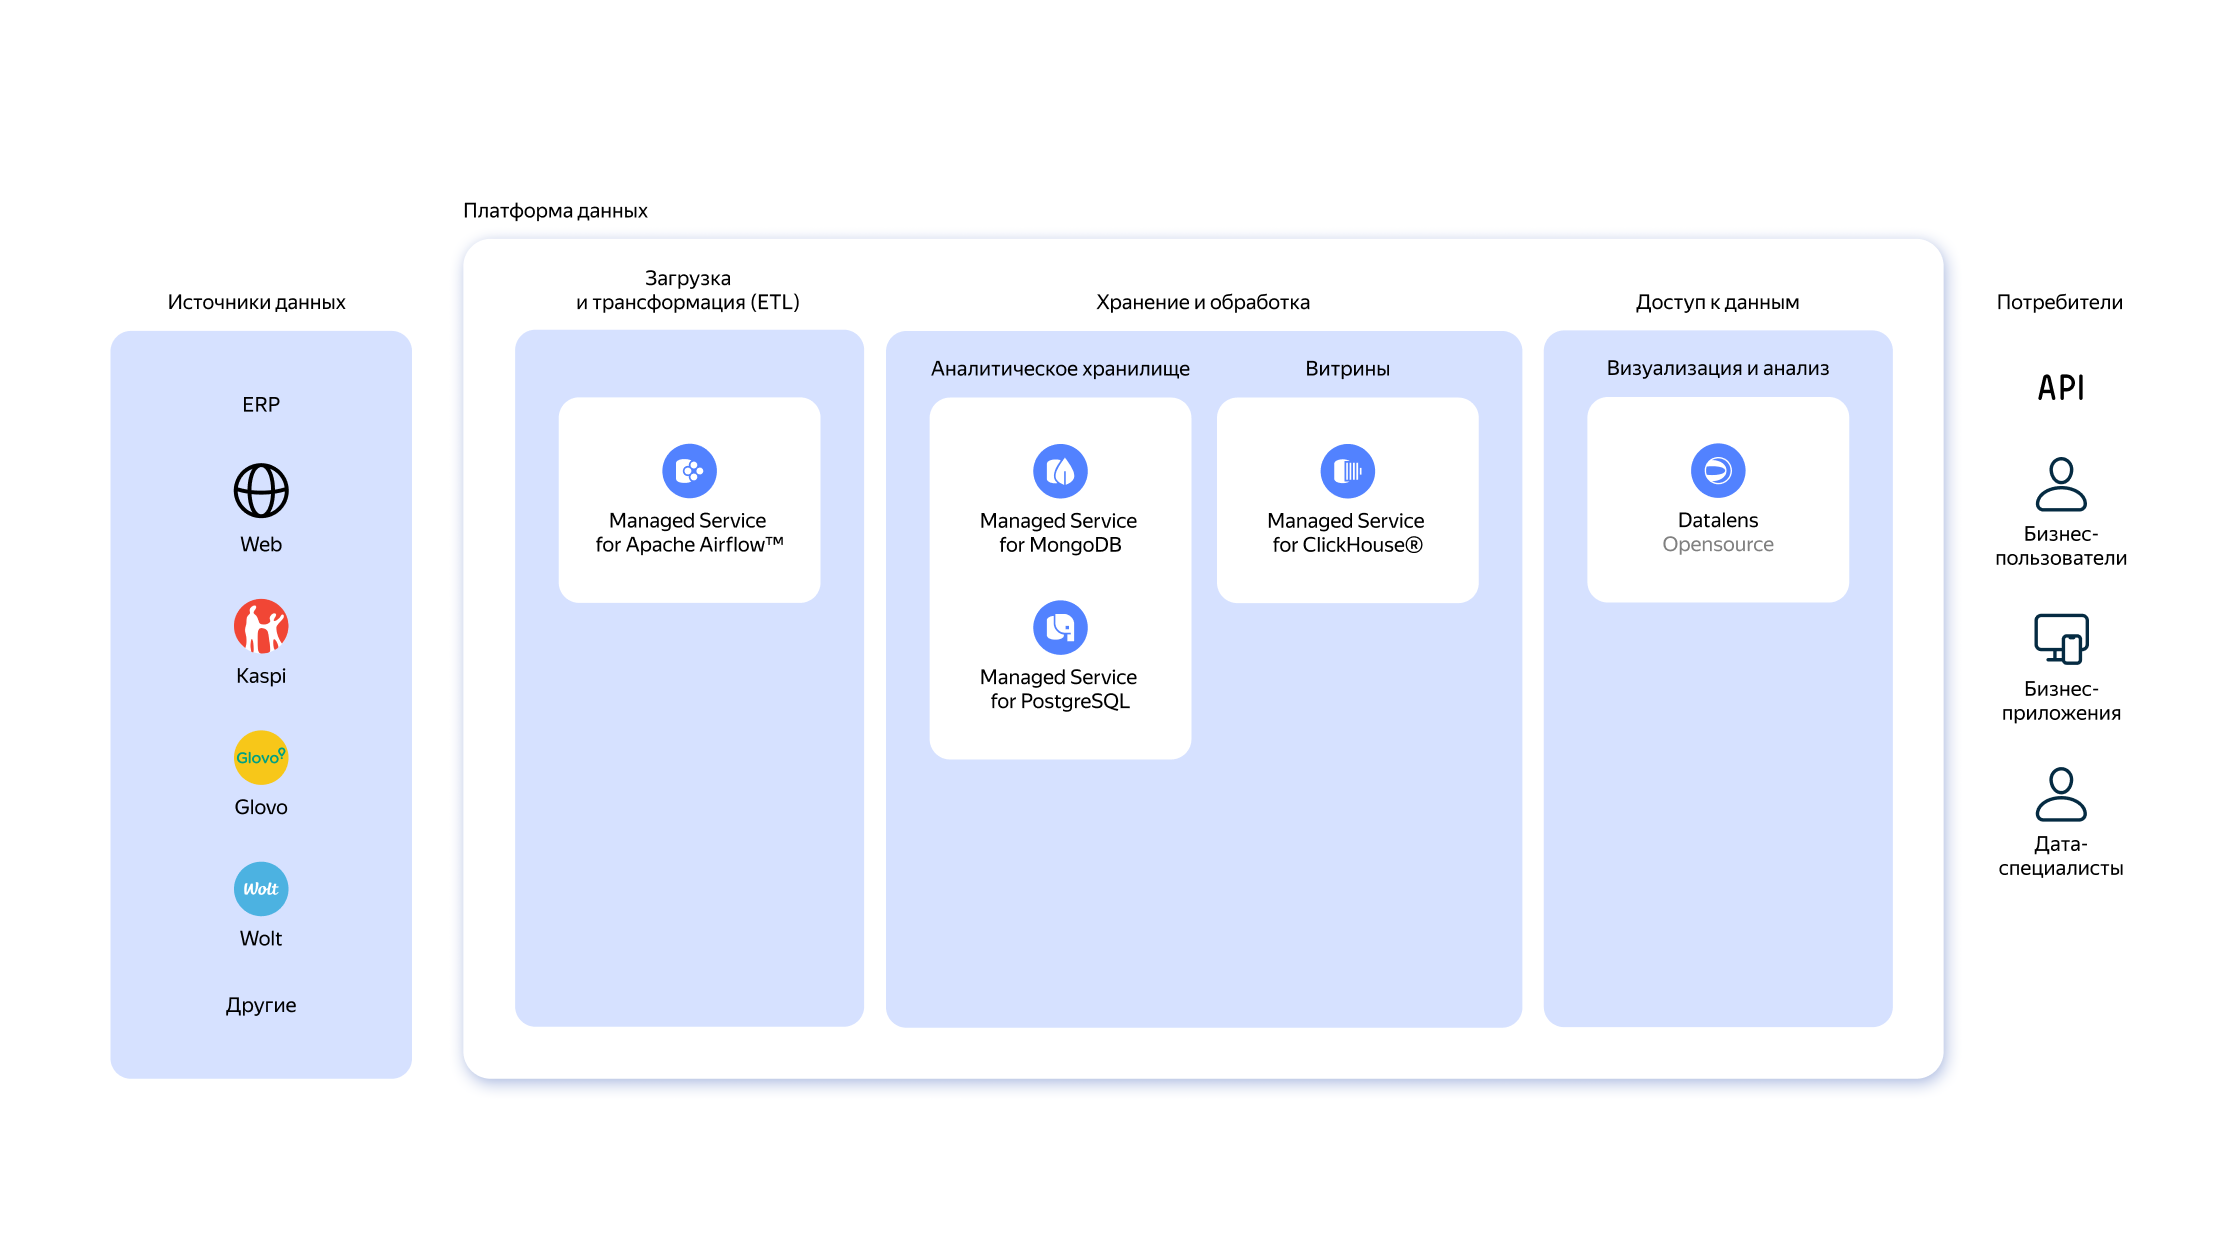This screenshot has width=2240, height=1260.
Task: Click the Opensource text under Datalens
Action: 1717,545
